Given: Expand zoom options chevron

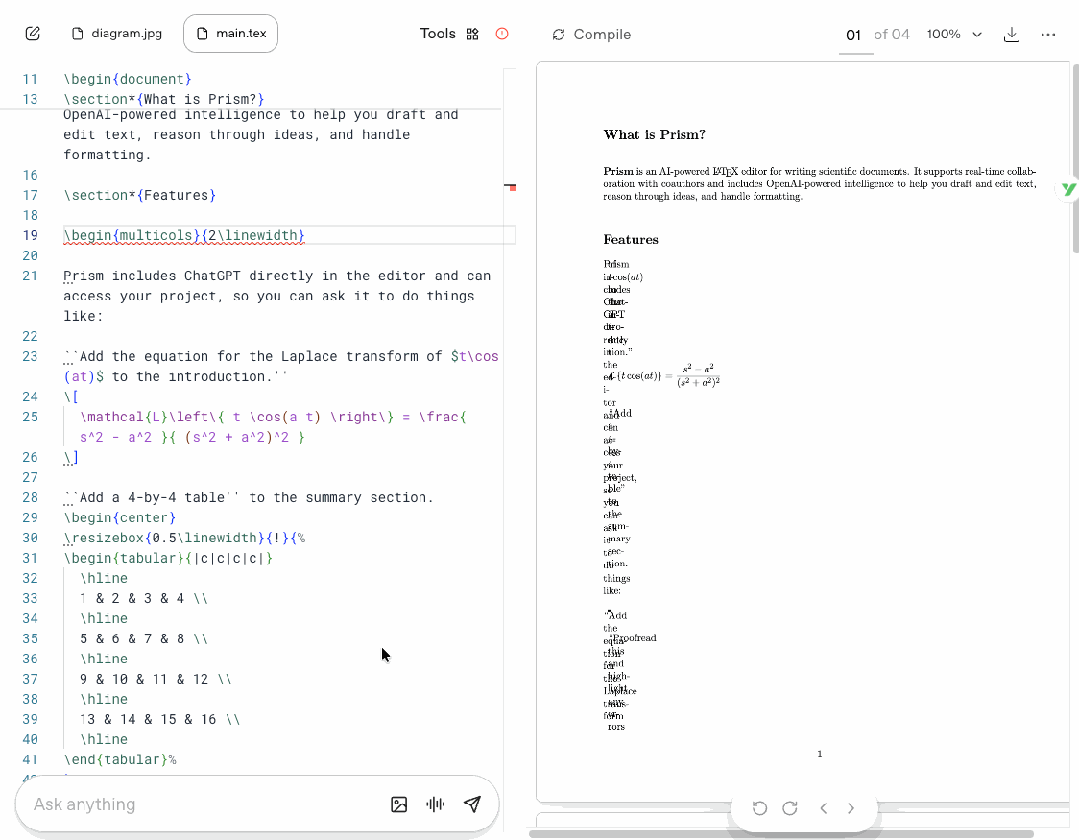Looking at the screenshot, I should 976,34.
